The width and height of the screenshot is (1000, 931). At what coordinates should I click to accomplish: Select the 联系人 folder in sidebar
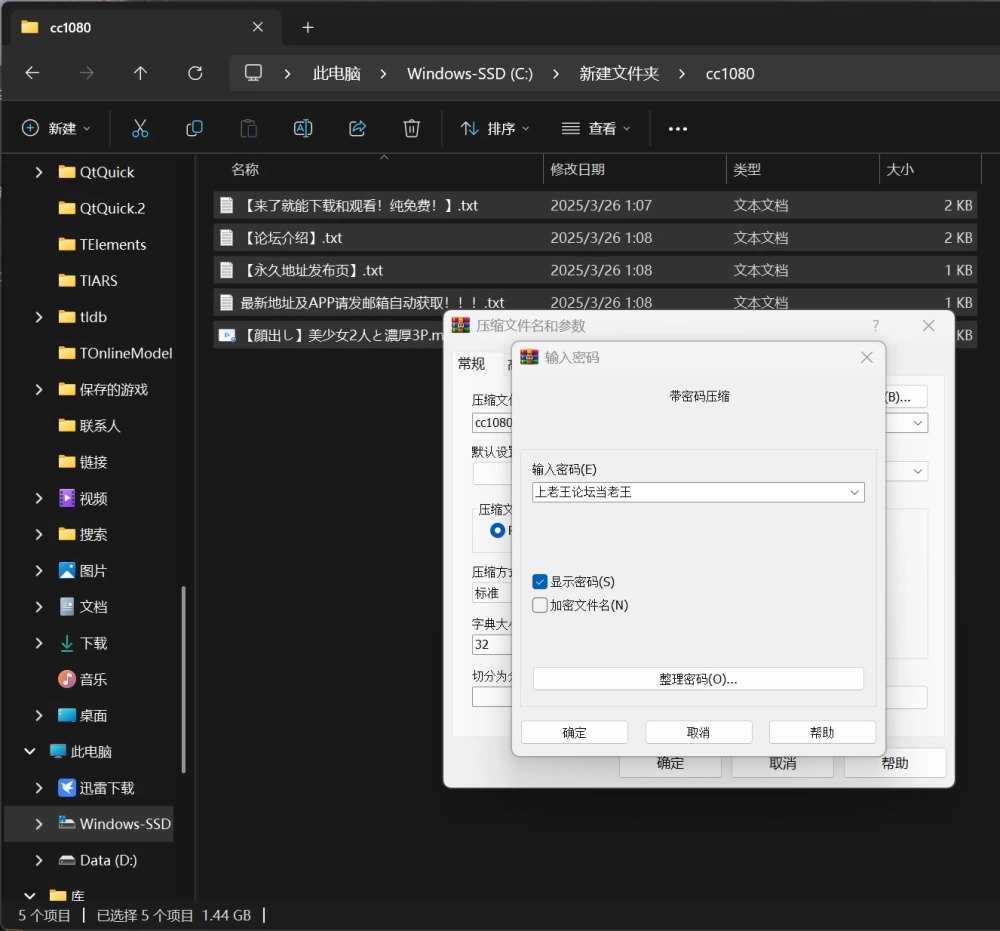tap(89, 425)
